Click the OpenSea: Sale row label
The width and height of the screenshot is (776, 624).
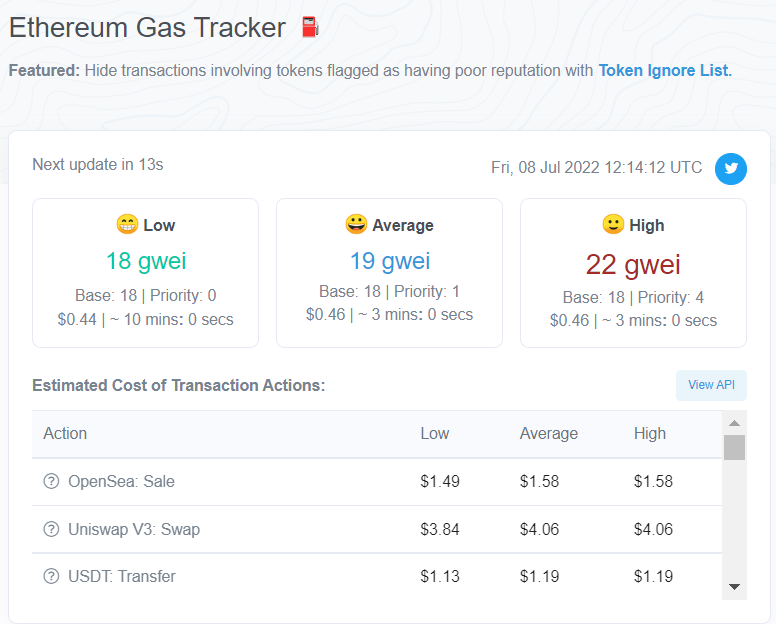tap(121, 481)
